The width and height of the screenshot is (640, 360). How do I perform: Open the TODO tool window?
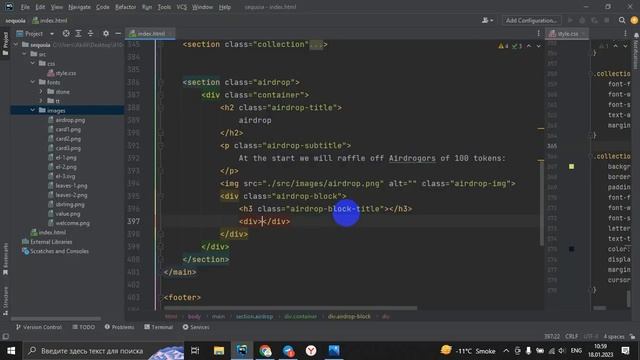pos(84,327)
